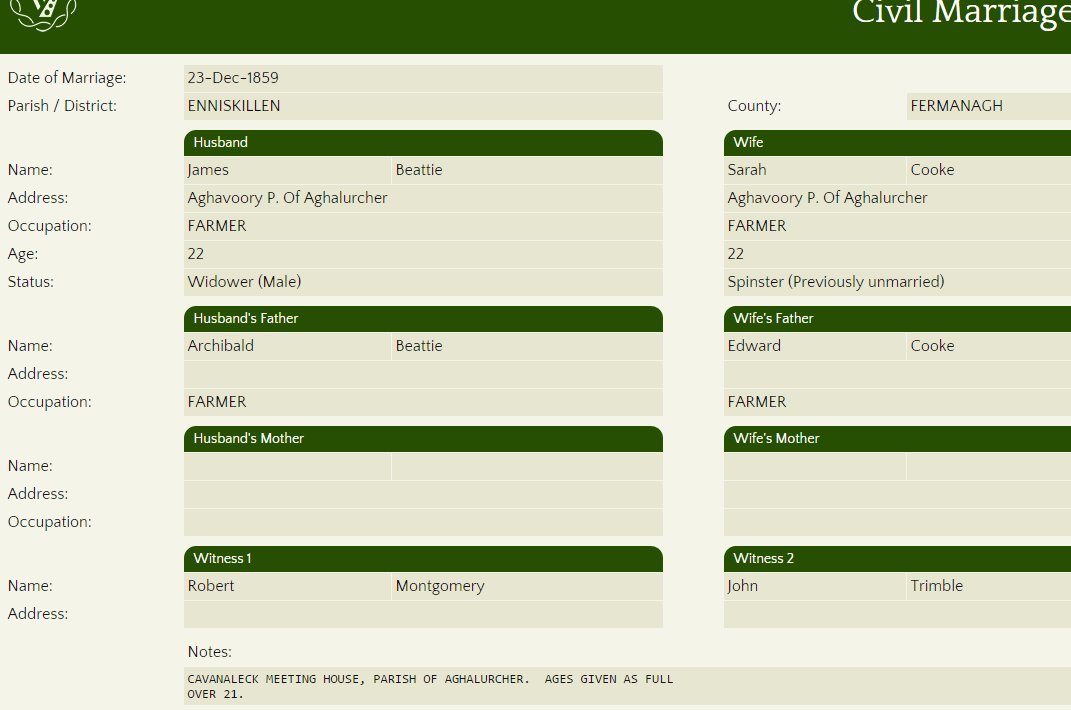Click wife's status Spinster (Previously unmarried)

(x=896, y=282)
